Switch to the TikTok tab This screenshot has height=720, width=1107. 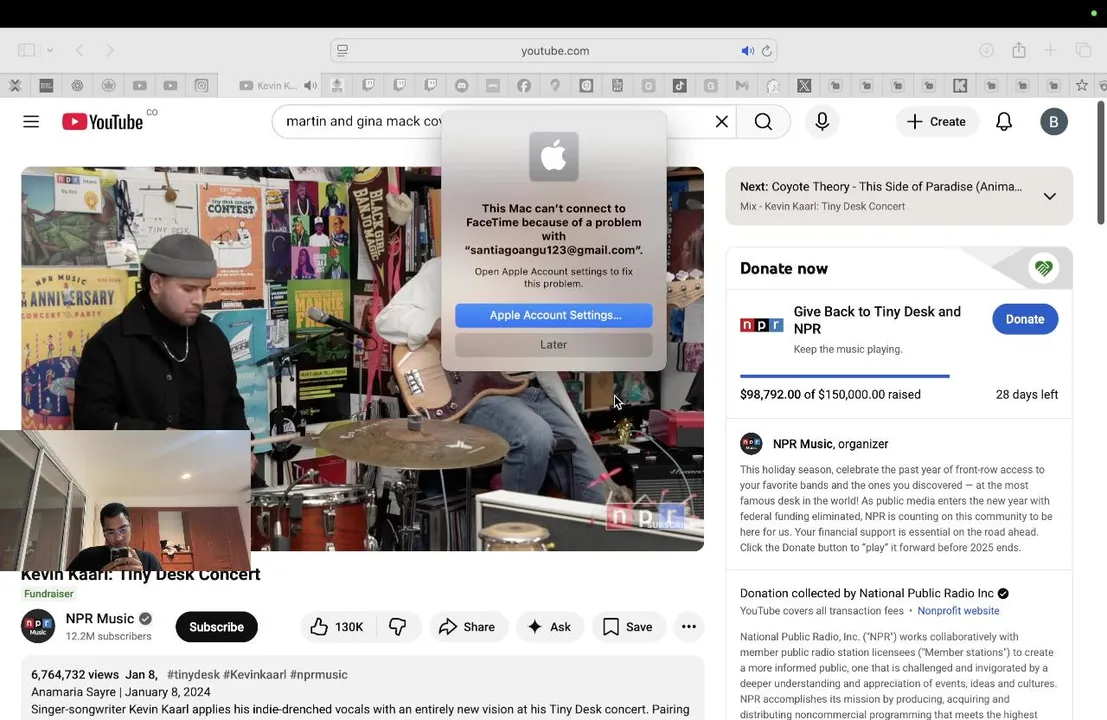(679, 85)
